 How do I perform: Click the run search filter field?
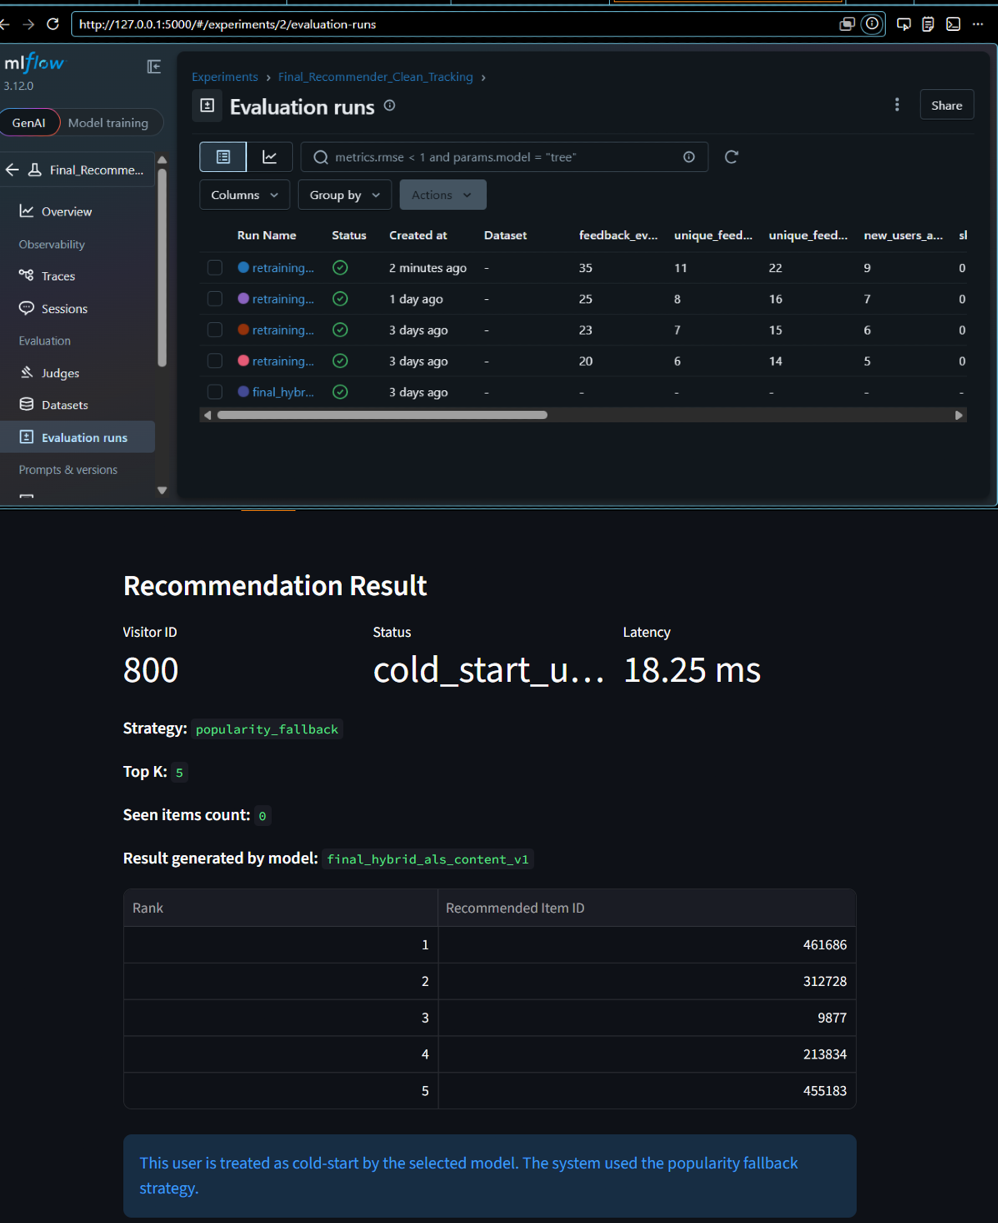504,157
